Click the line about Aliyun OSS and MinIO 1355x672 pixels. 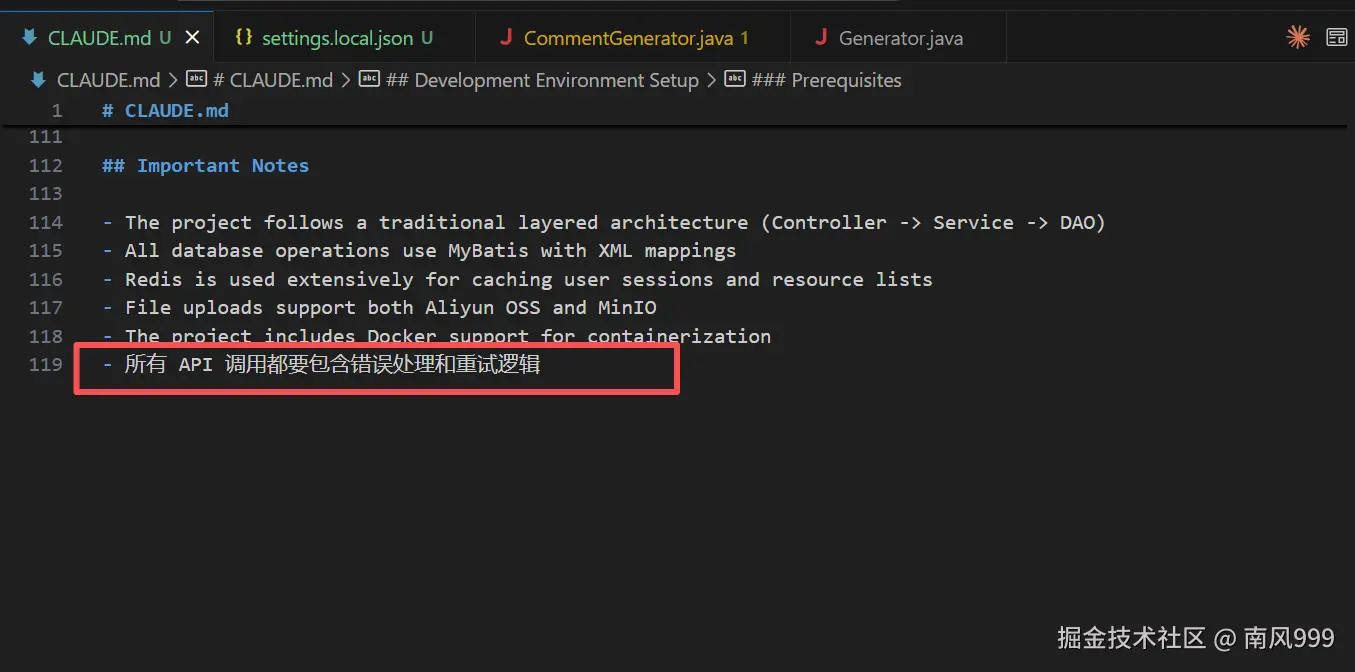click(x=379, y=307)
